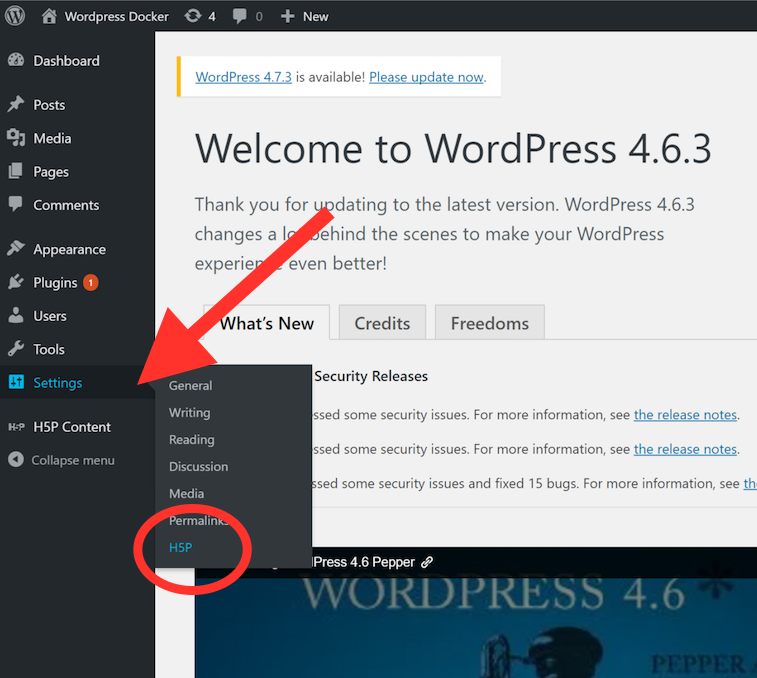Click the Posts pushpin icon

16,104
